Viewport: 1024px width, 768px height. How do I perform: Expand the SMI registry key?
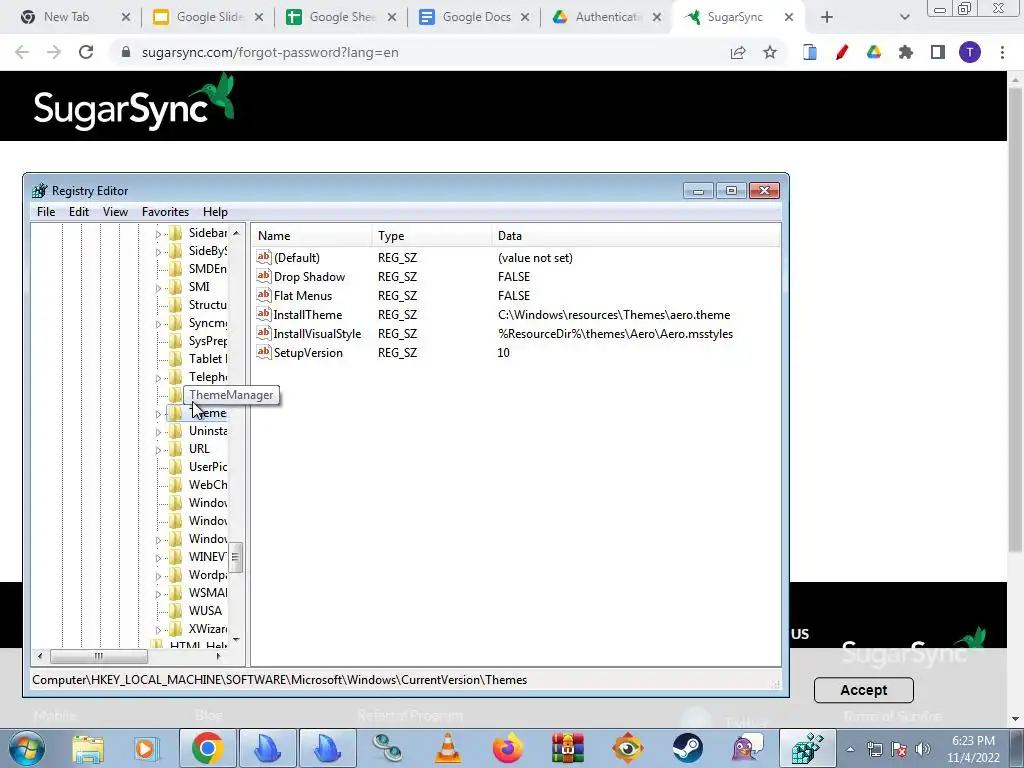[x=158, y=287]
